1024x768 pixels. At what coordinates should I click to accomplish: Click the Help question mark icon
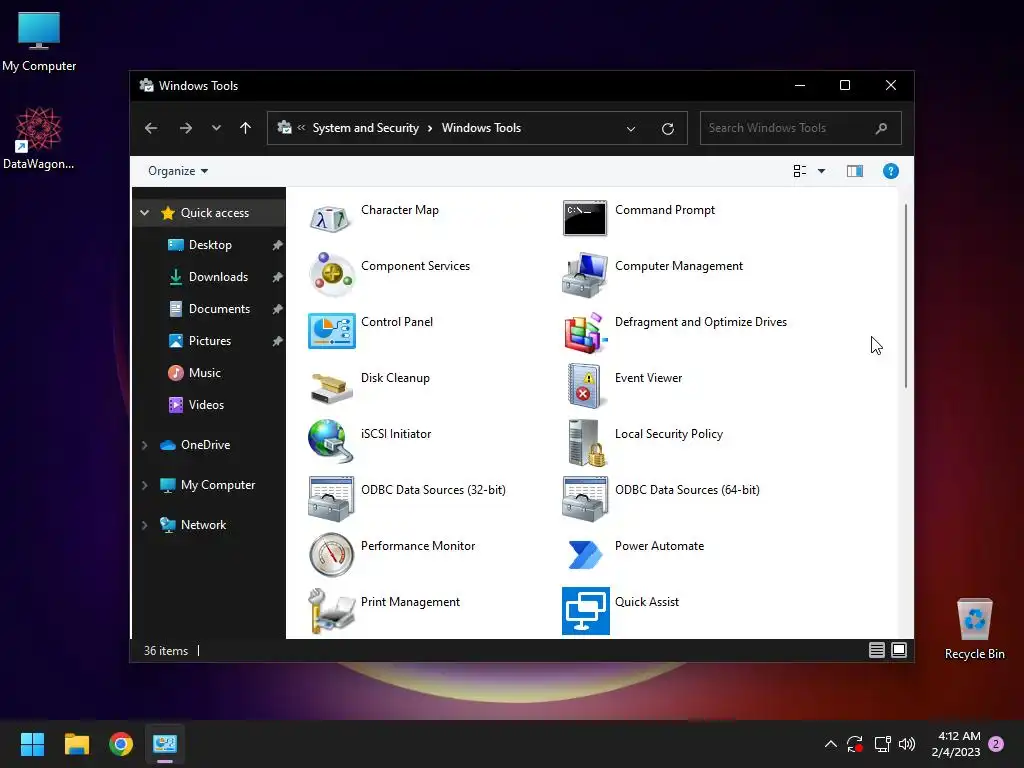coord(890,171)
